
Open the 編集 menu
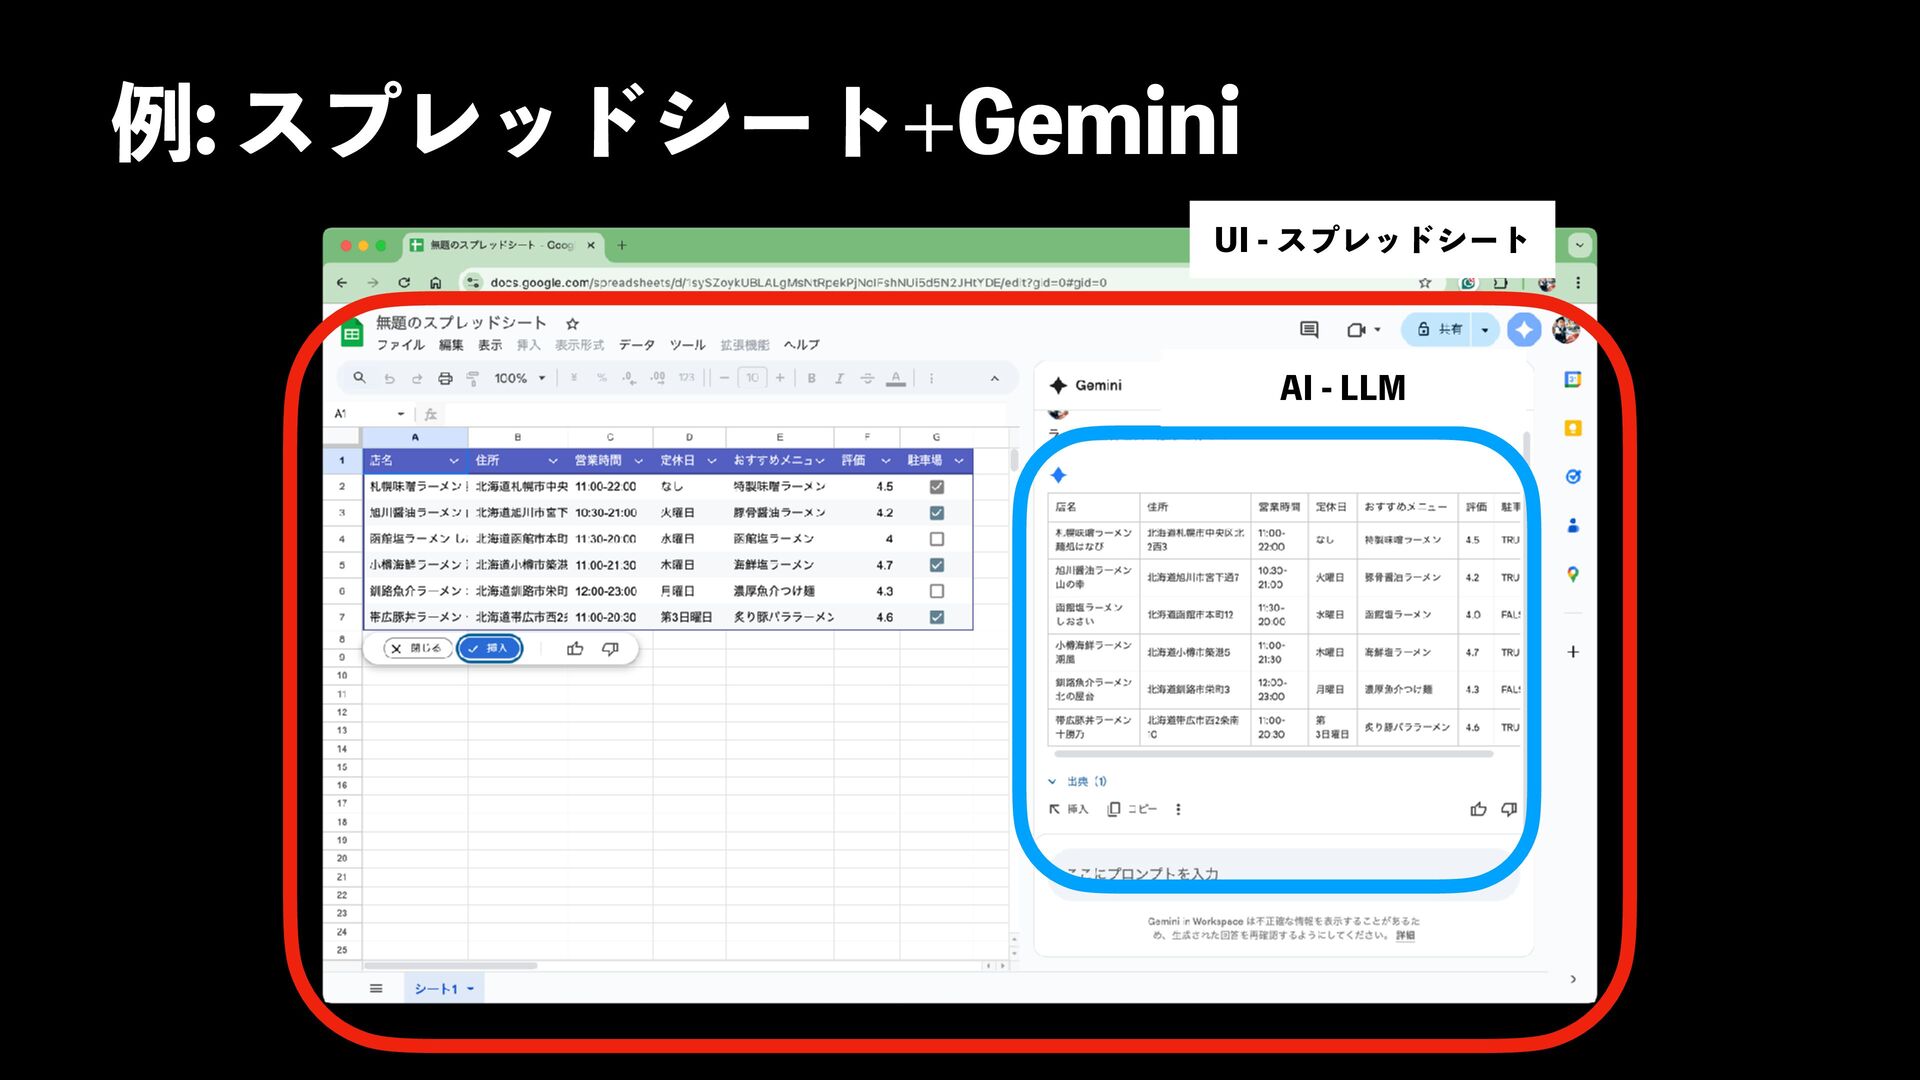[x=451, y=345]
